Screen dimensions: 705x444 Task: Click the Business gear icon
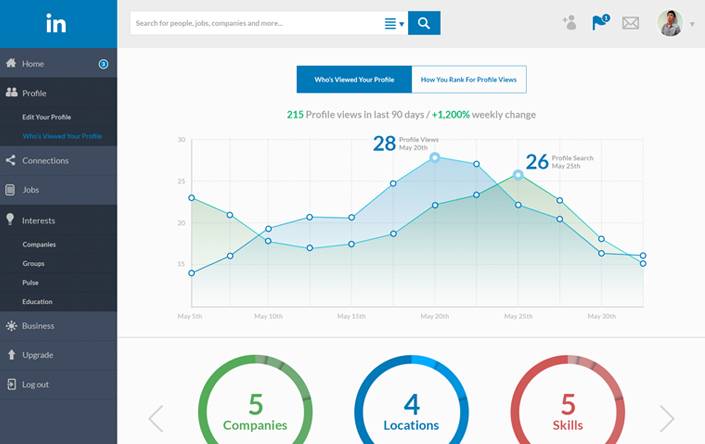coord(11,326)
